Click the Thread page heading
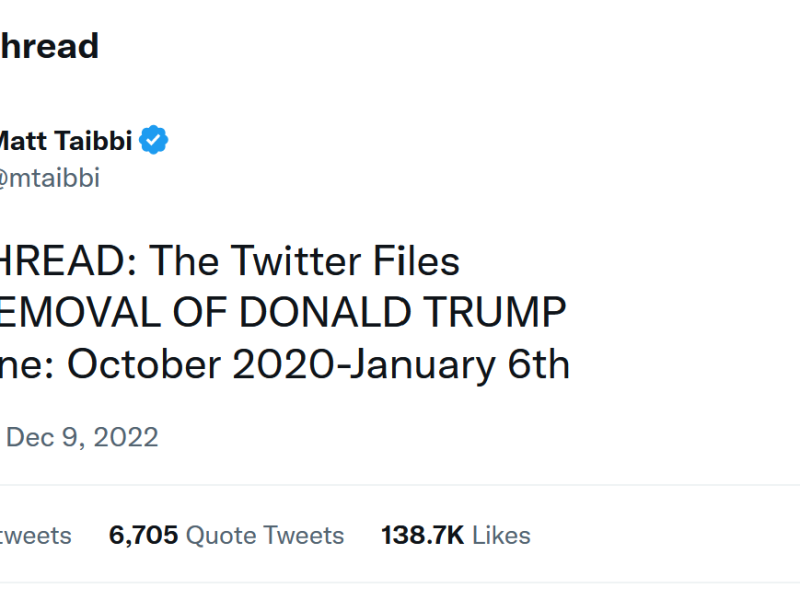This screenshot has width=800, height=600. pos(50,46)
